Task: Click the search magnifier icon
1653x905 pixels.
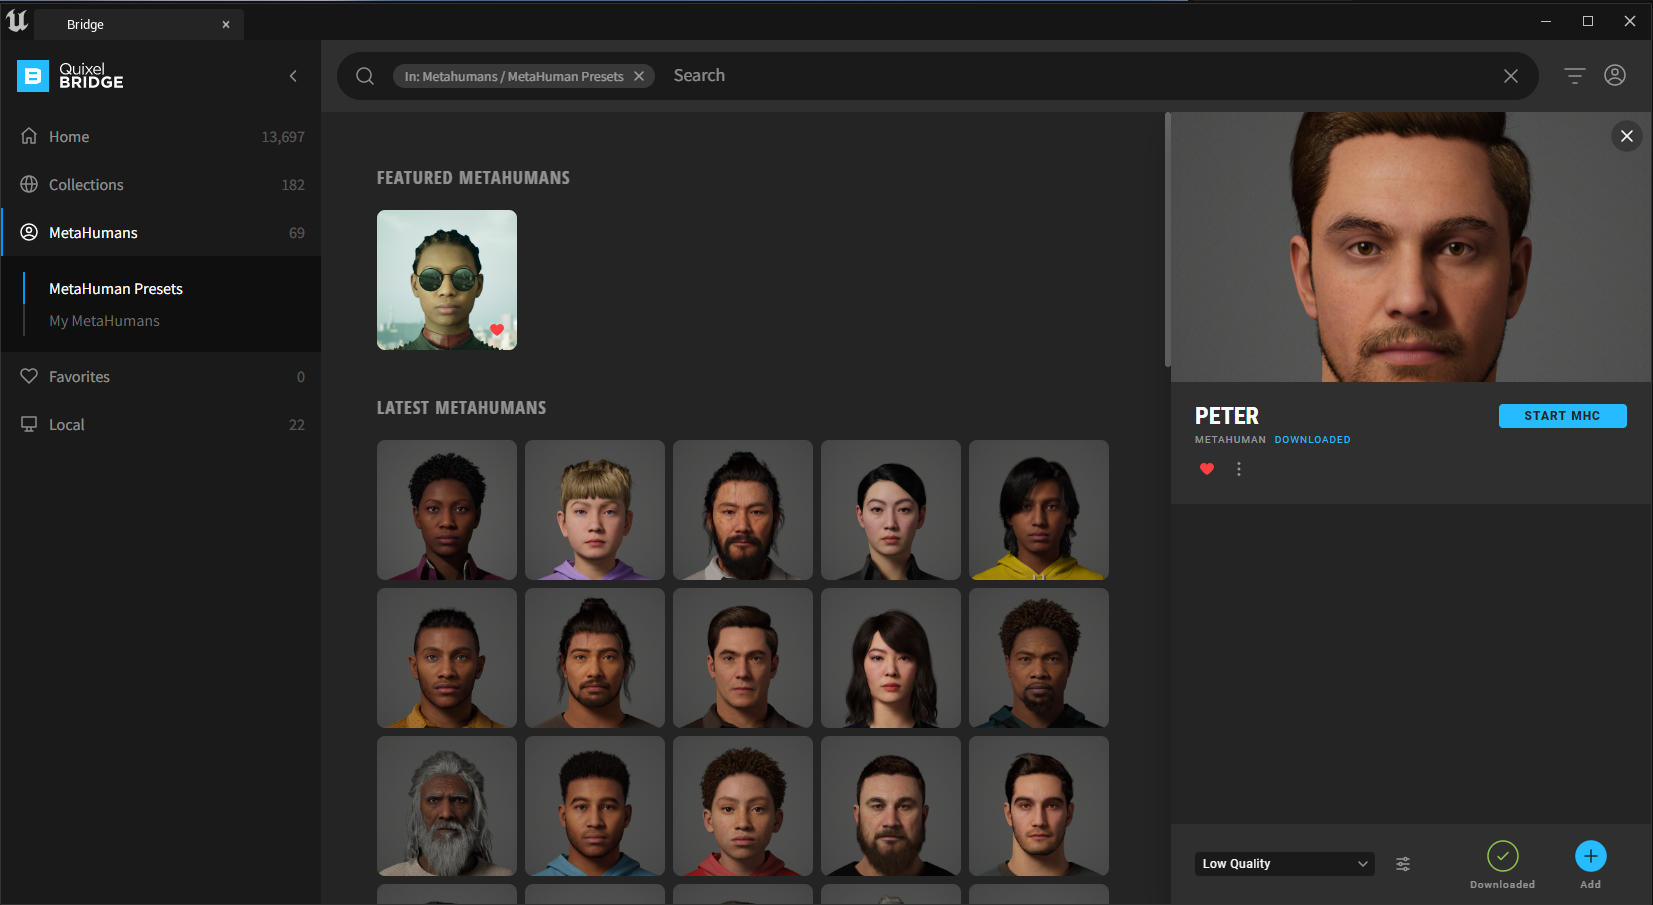Action: tap(365, 76)
